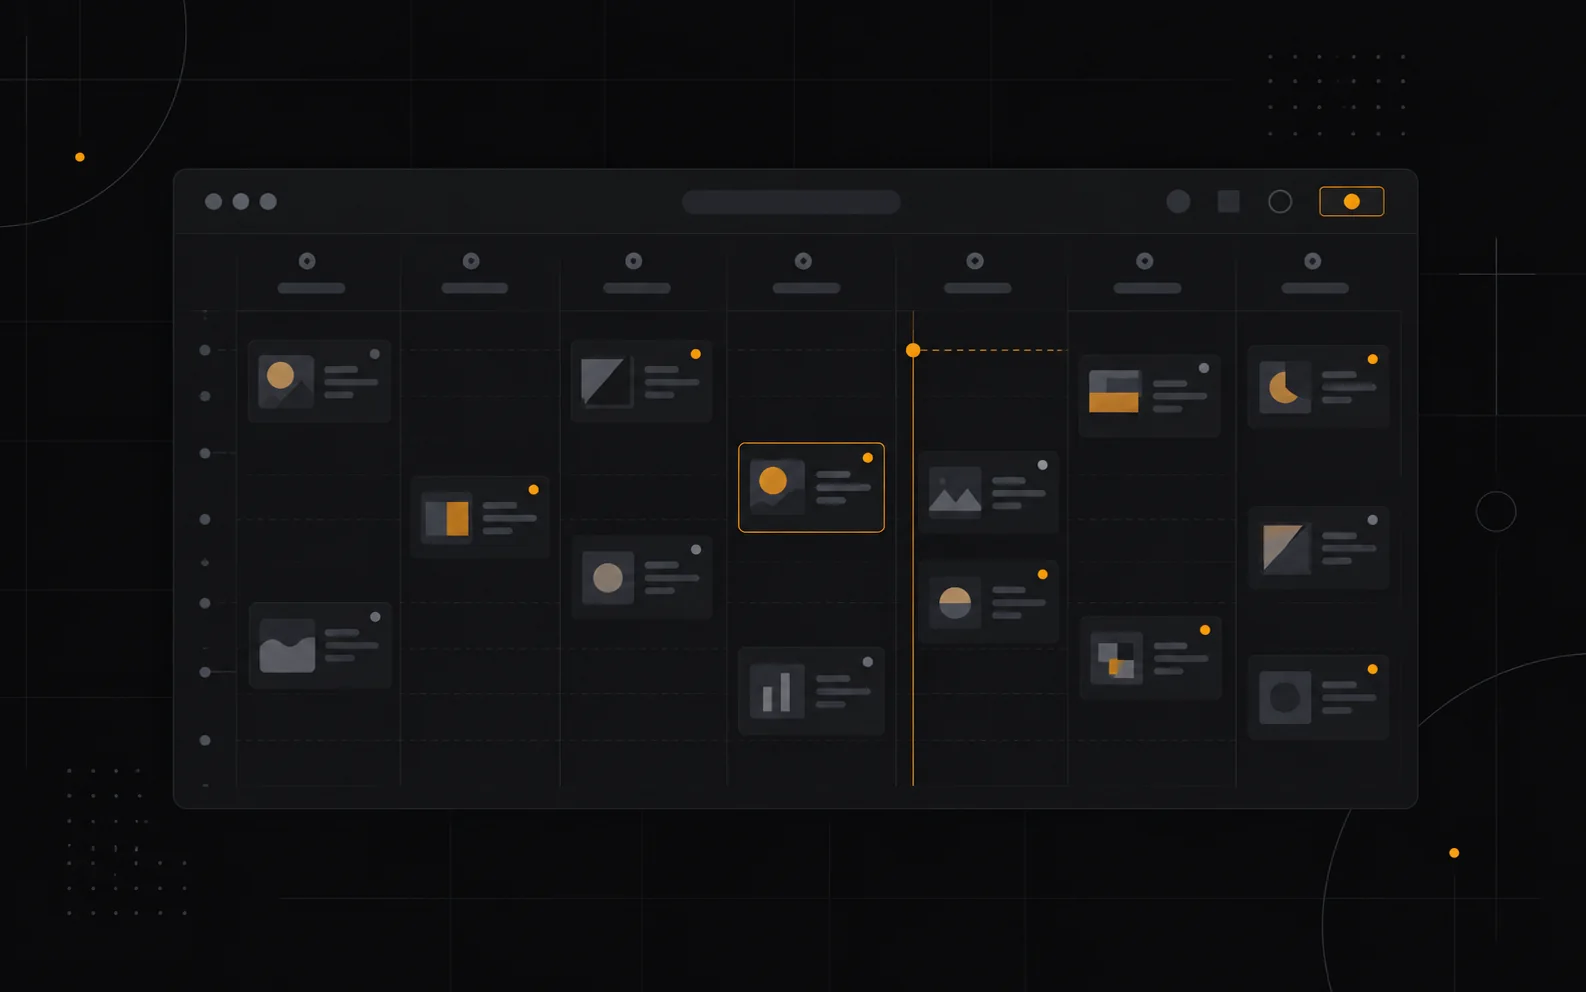Click the half-filled circle thumbnail icon
Viewport: 1586px width, 992px height.
955,602
